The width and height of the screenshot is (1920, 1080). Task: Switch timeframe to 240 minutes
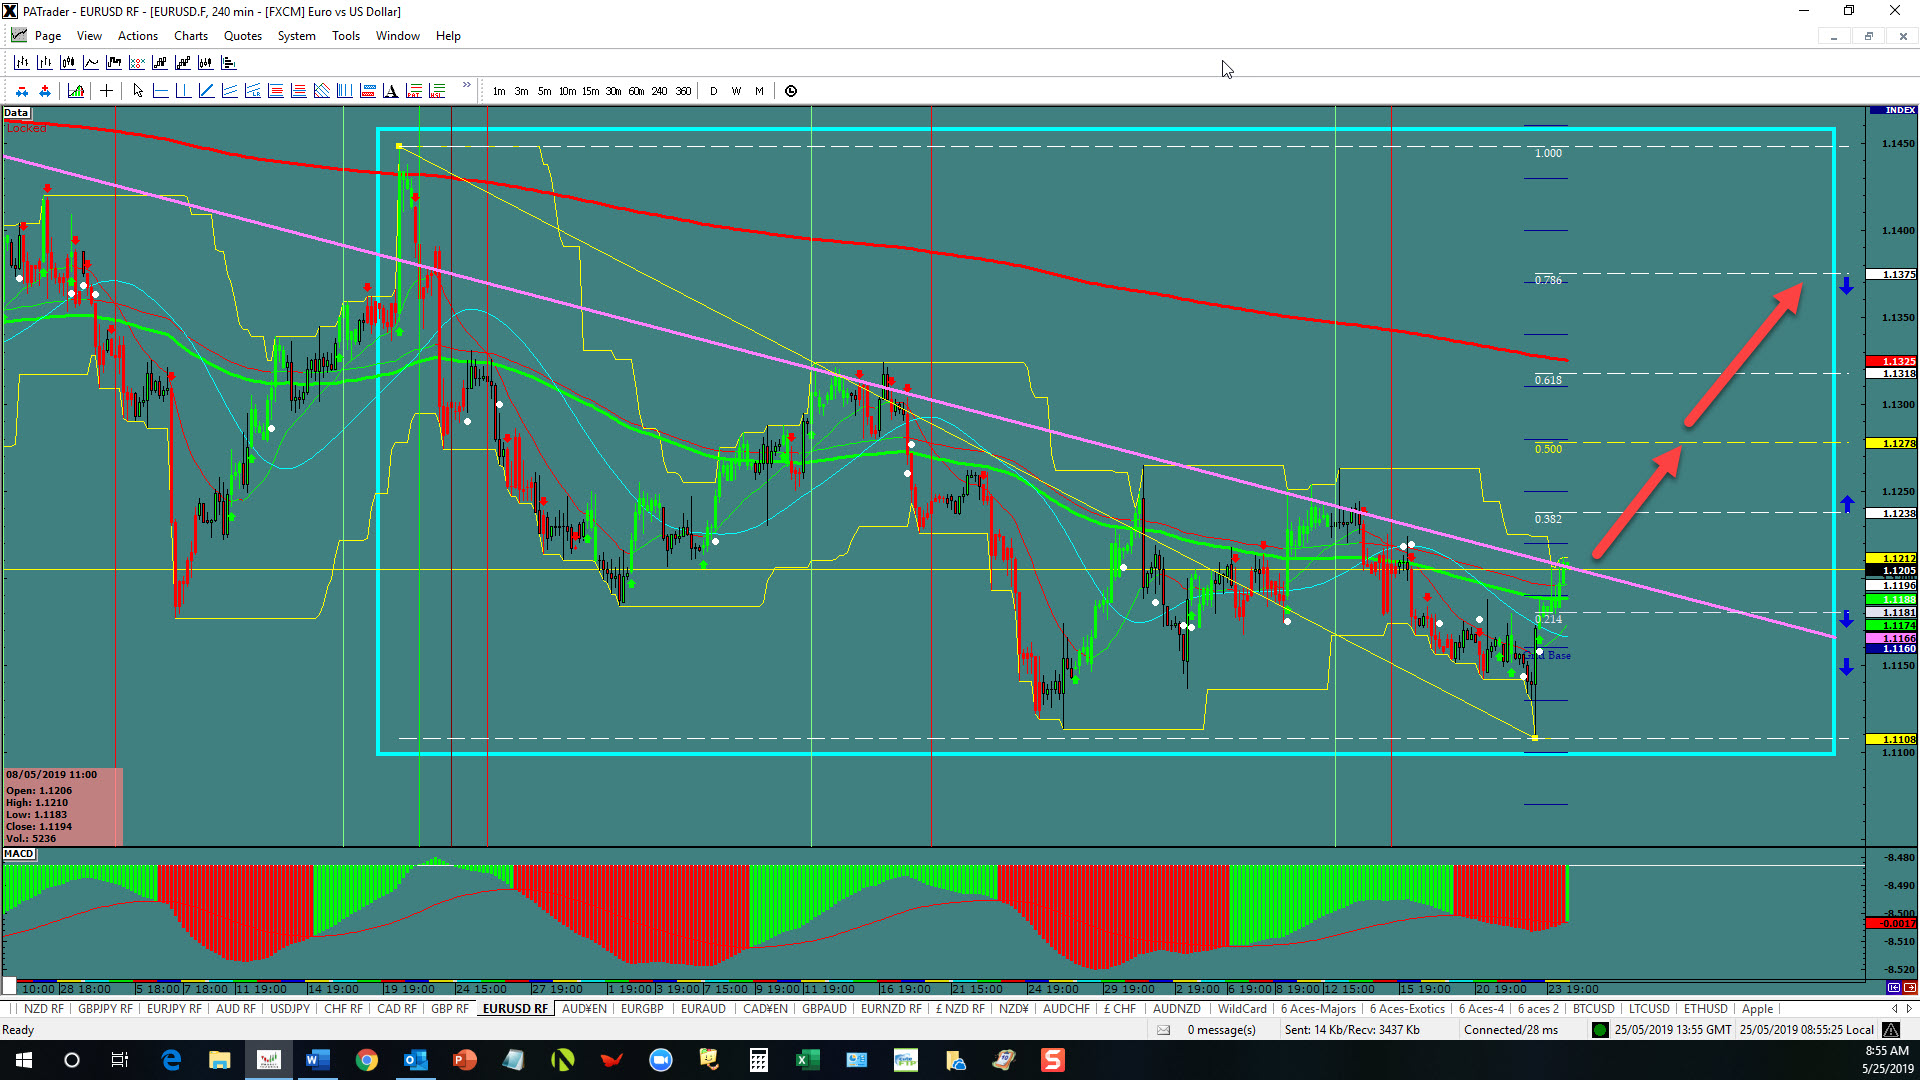(x=659, y=91)
